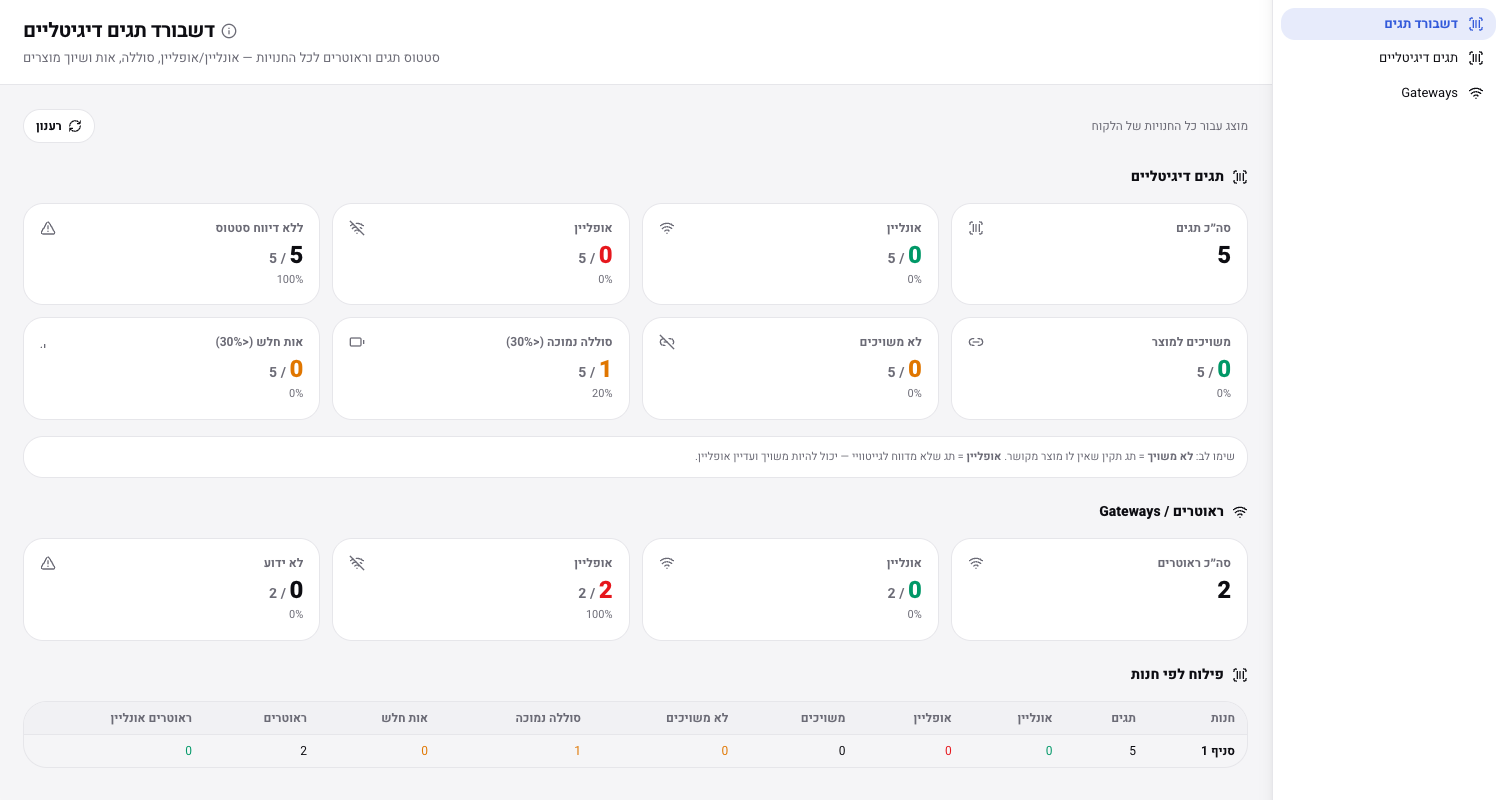
Task: Click the Gateways wifi icon in the sidebar
Action: [x=1475, y=93]
